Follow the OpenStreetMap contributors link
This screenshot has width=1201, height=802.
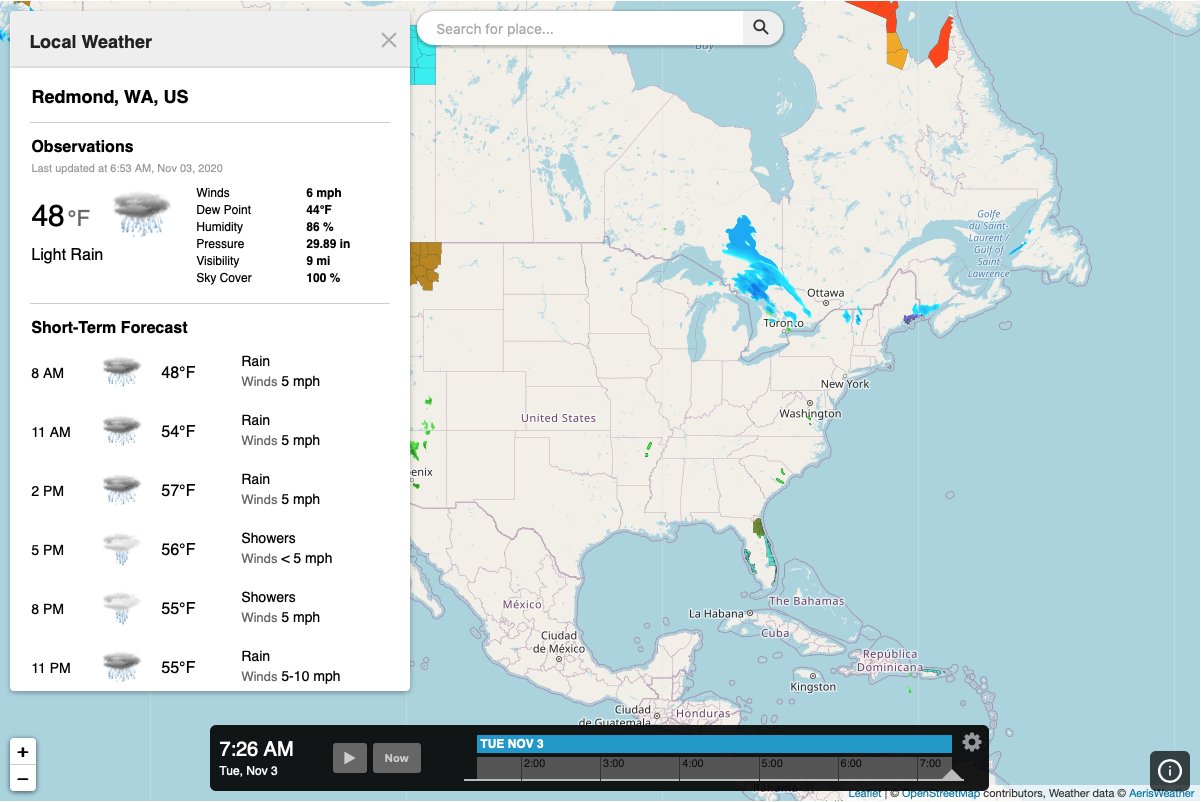pyautogui.click(x=943, y=793)
